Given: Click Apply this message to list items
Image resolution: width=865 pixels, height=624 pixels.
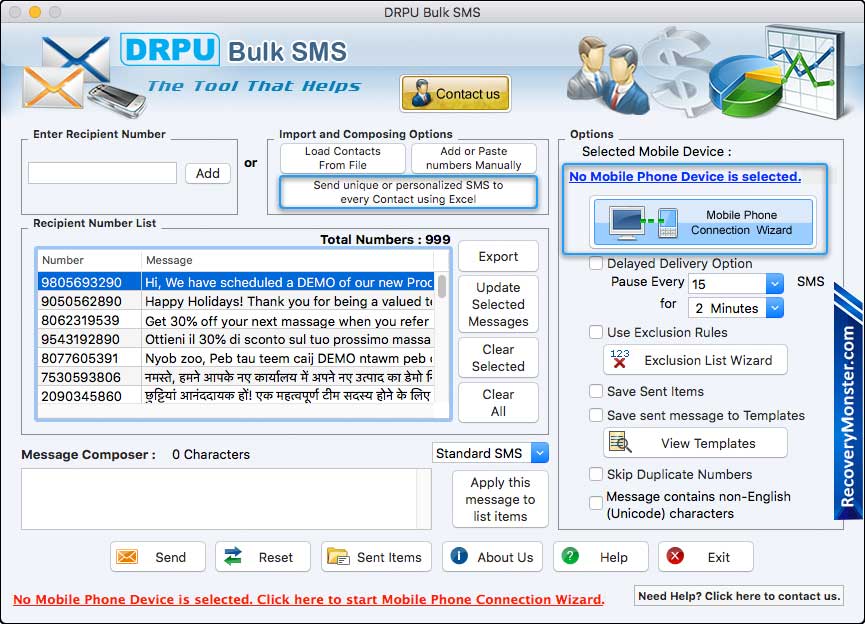Looking at the screenshot, I should point(500,499).
